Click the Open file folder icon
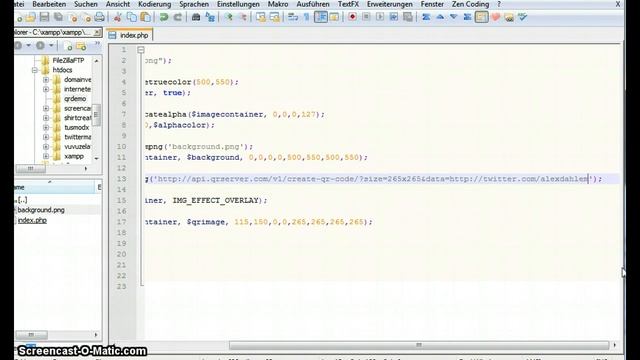The width and height of the screenshot is (640, 360). 31,17
